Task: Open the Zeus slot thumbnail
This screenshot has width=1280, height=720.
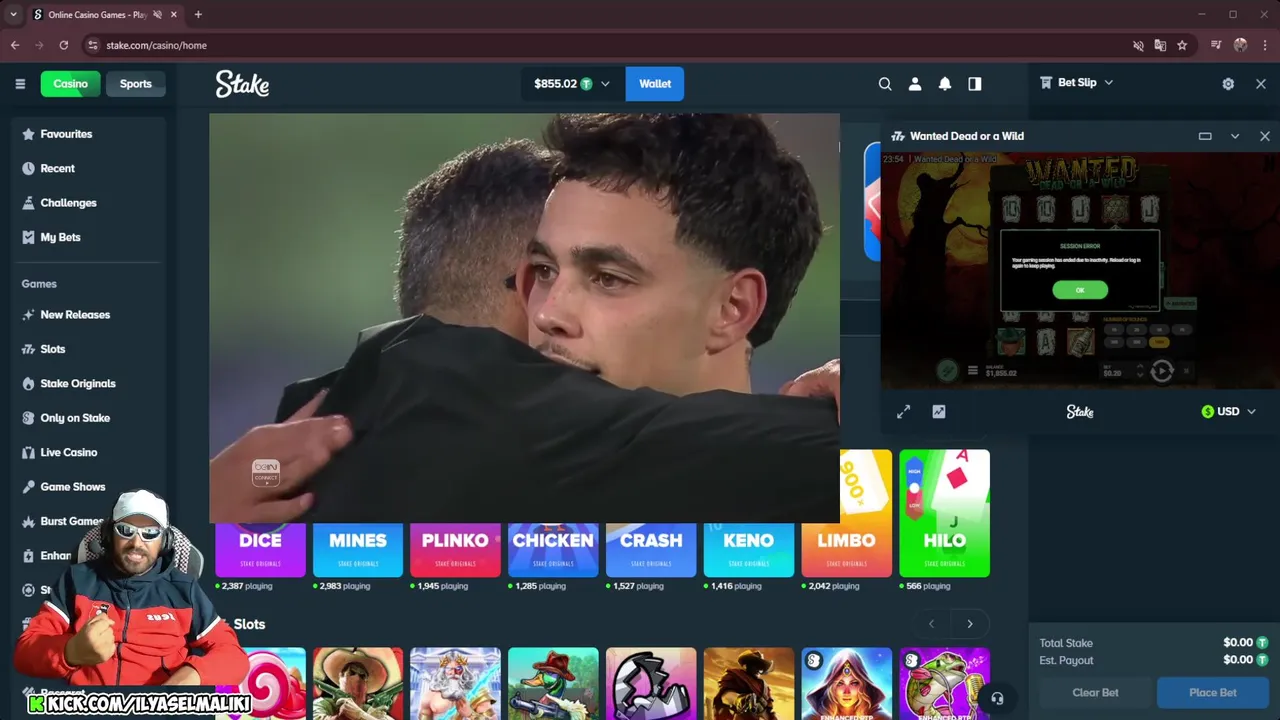Action: (455, 683)
